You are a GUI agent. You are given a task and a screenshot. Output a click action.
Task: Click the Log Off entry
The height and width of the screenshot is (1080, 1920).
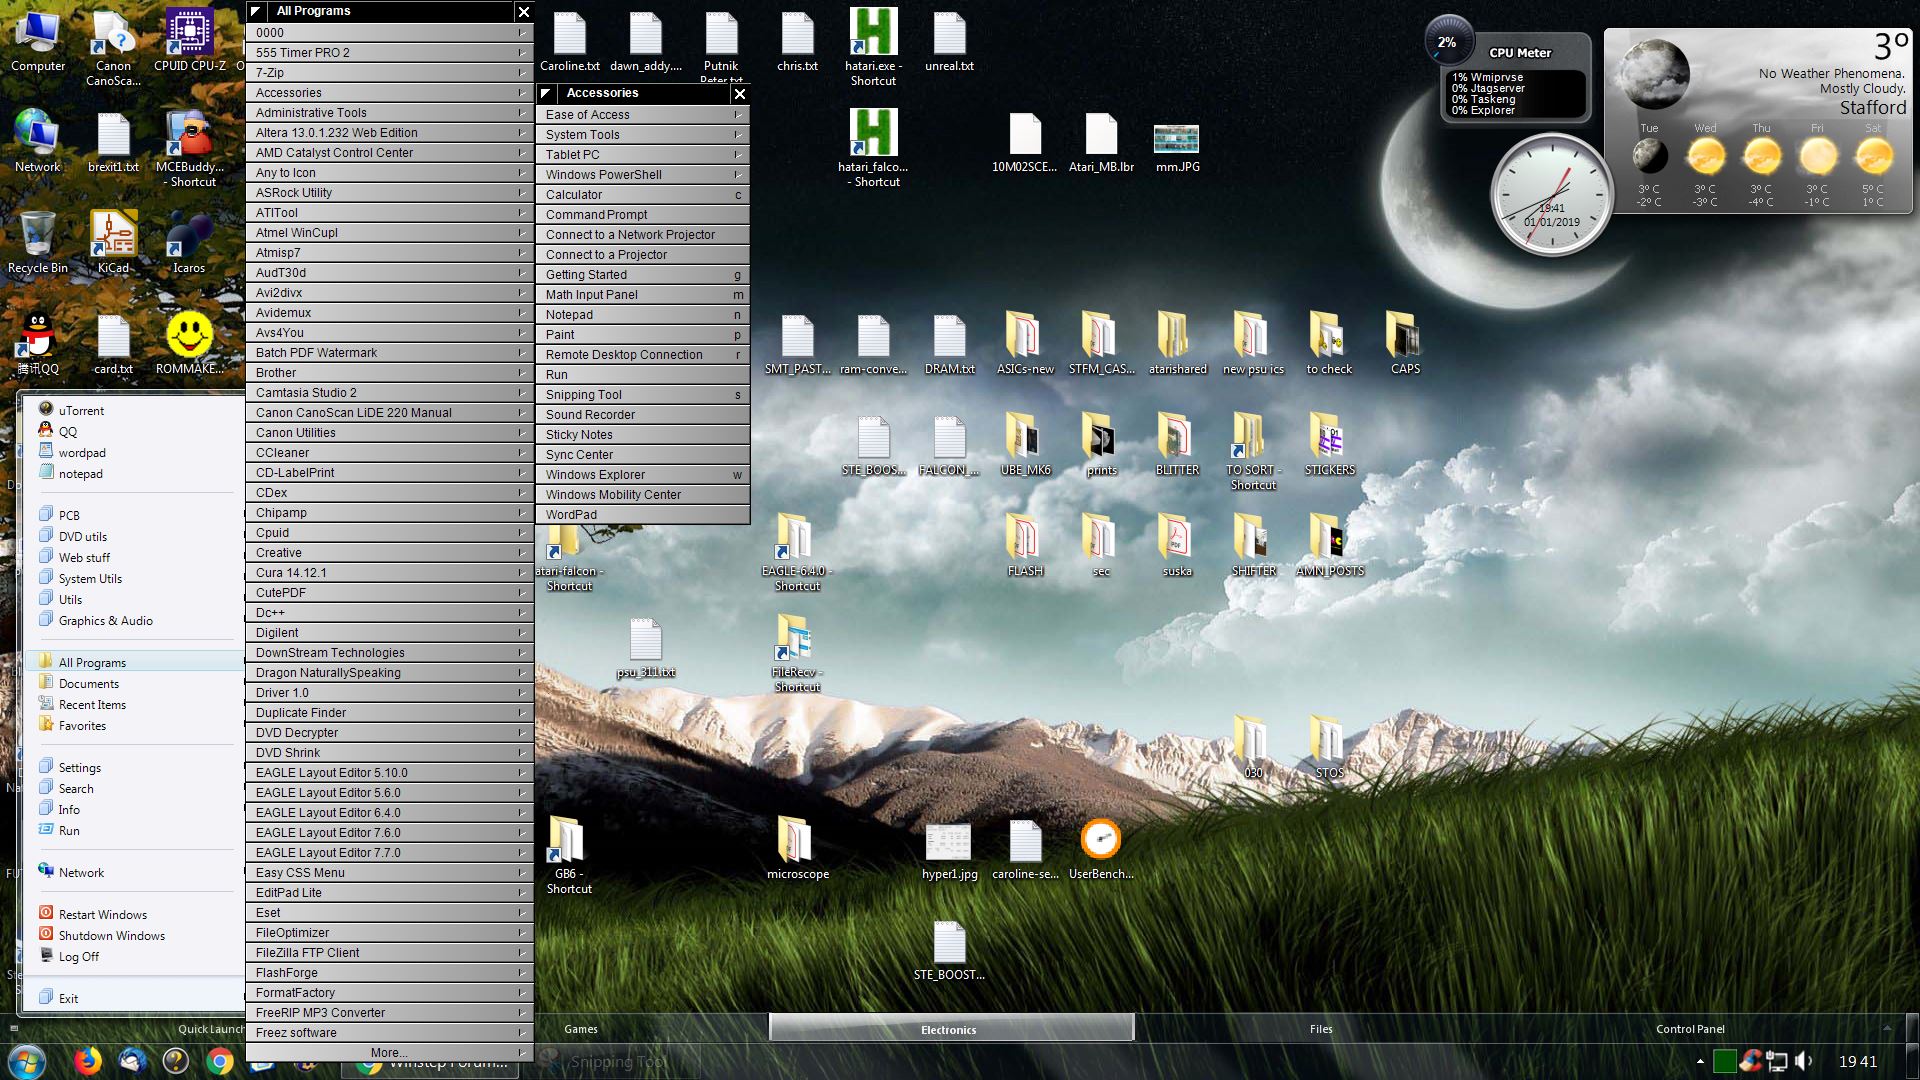[78, 956]
